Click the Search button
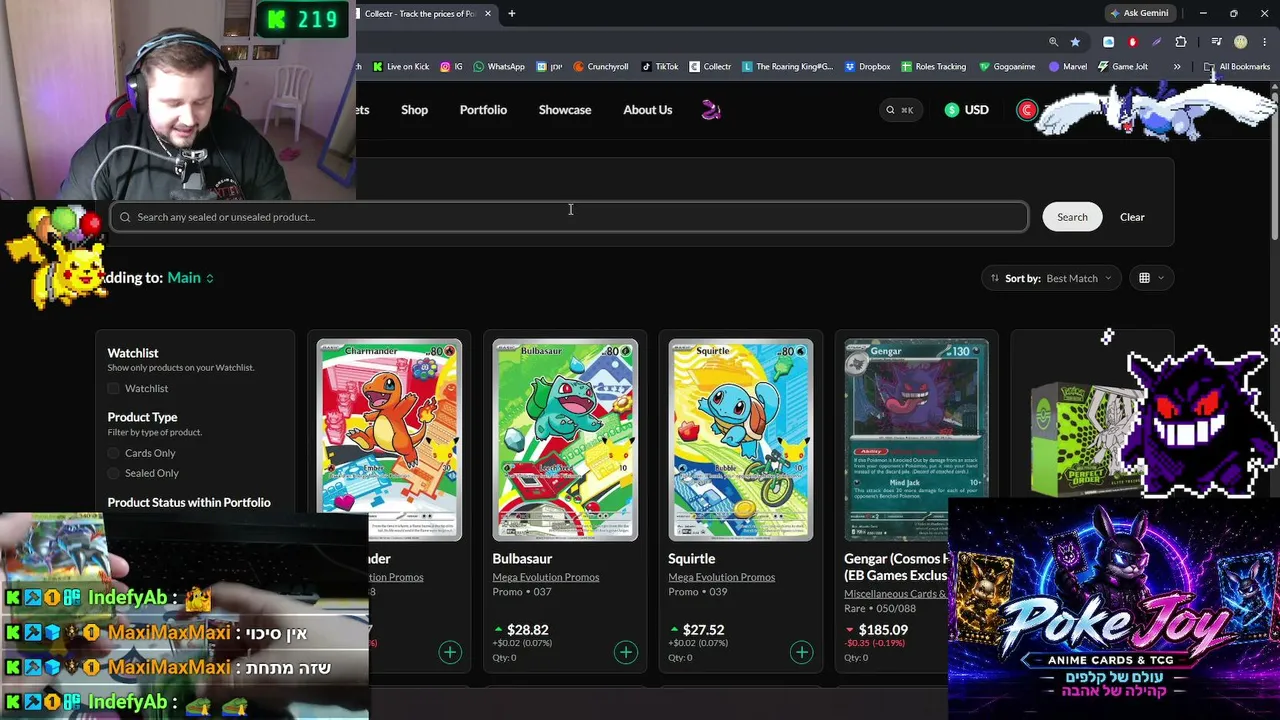 (x=1072, y=217)
